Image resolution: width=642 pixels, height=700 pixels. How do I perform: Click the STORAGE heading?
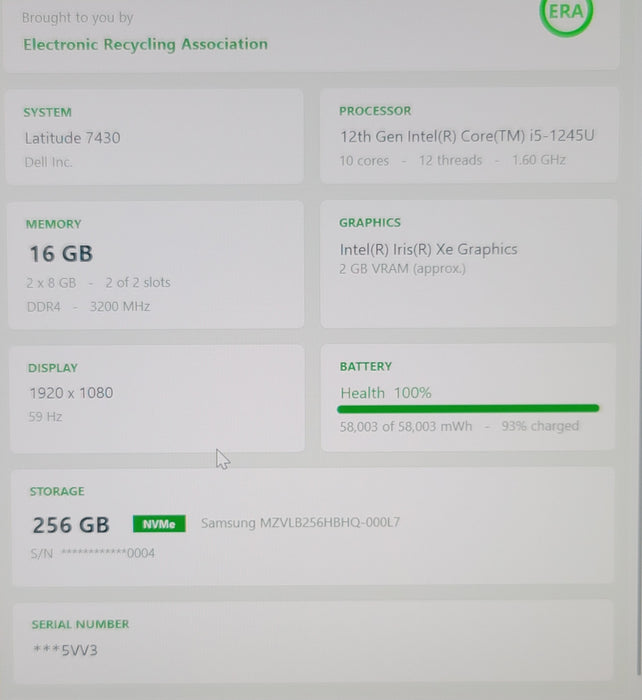tap(57, 492)
